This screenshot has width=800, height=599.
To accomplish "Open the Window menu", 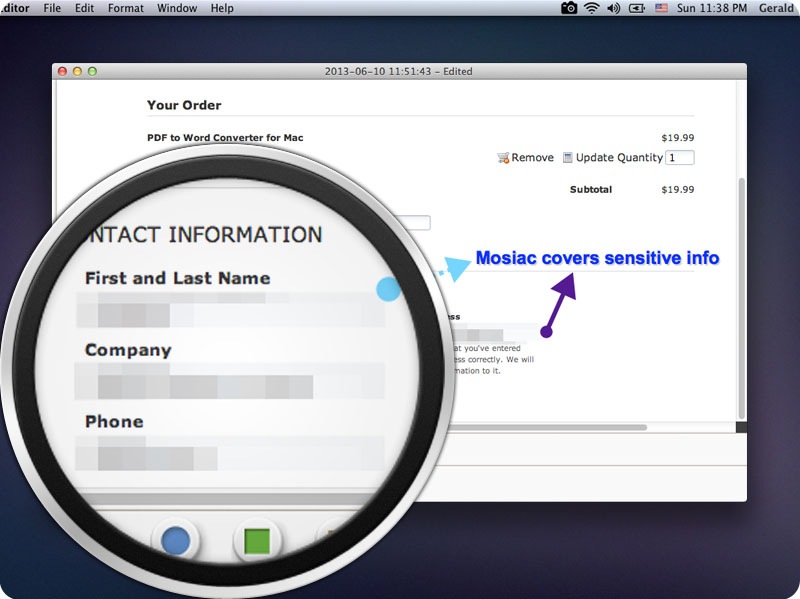I will tap(177, 8).
